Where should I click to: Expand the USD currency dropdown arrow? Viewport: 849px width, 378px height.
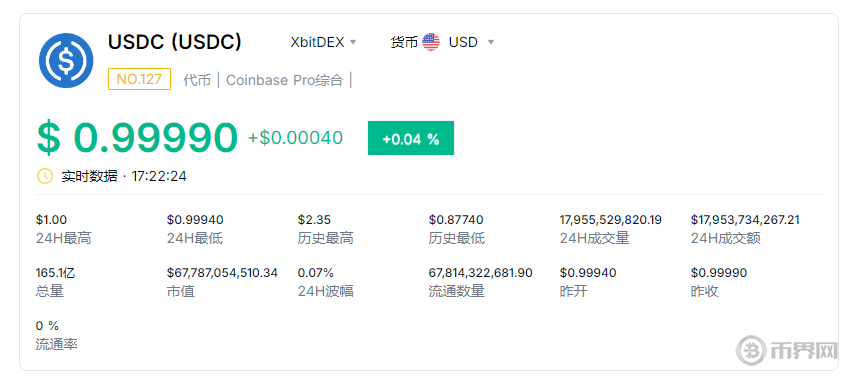pyautogui.click(x=491, y=42)
